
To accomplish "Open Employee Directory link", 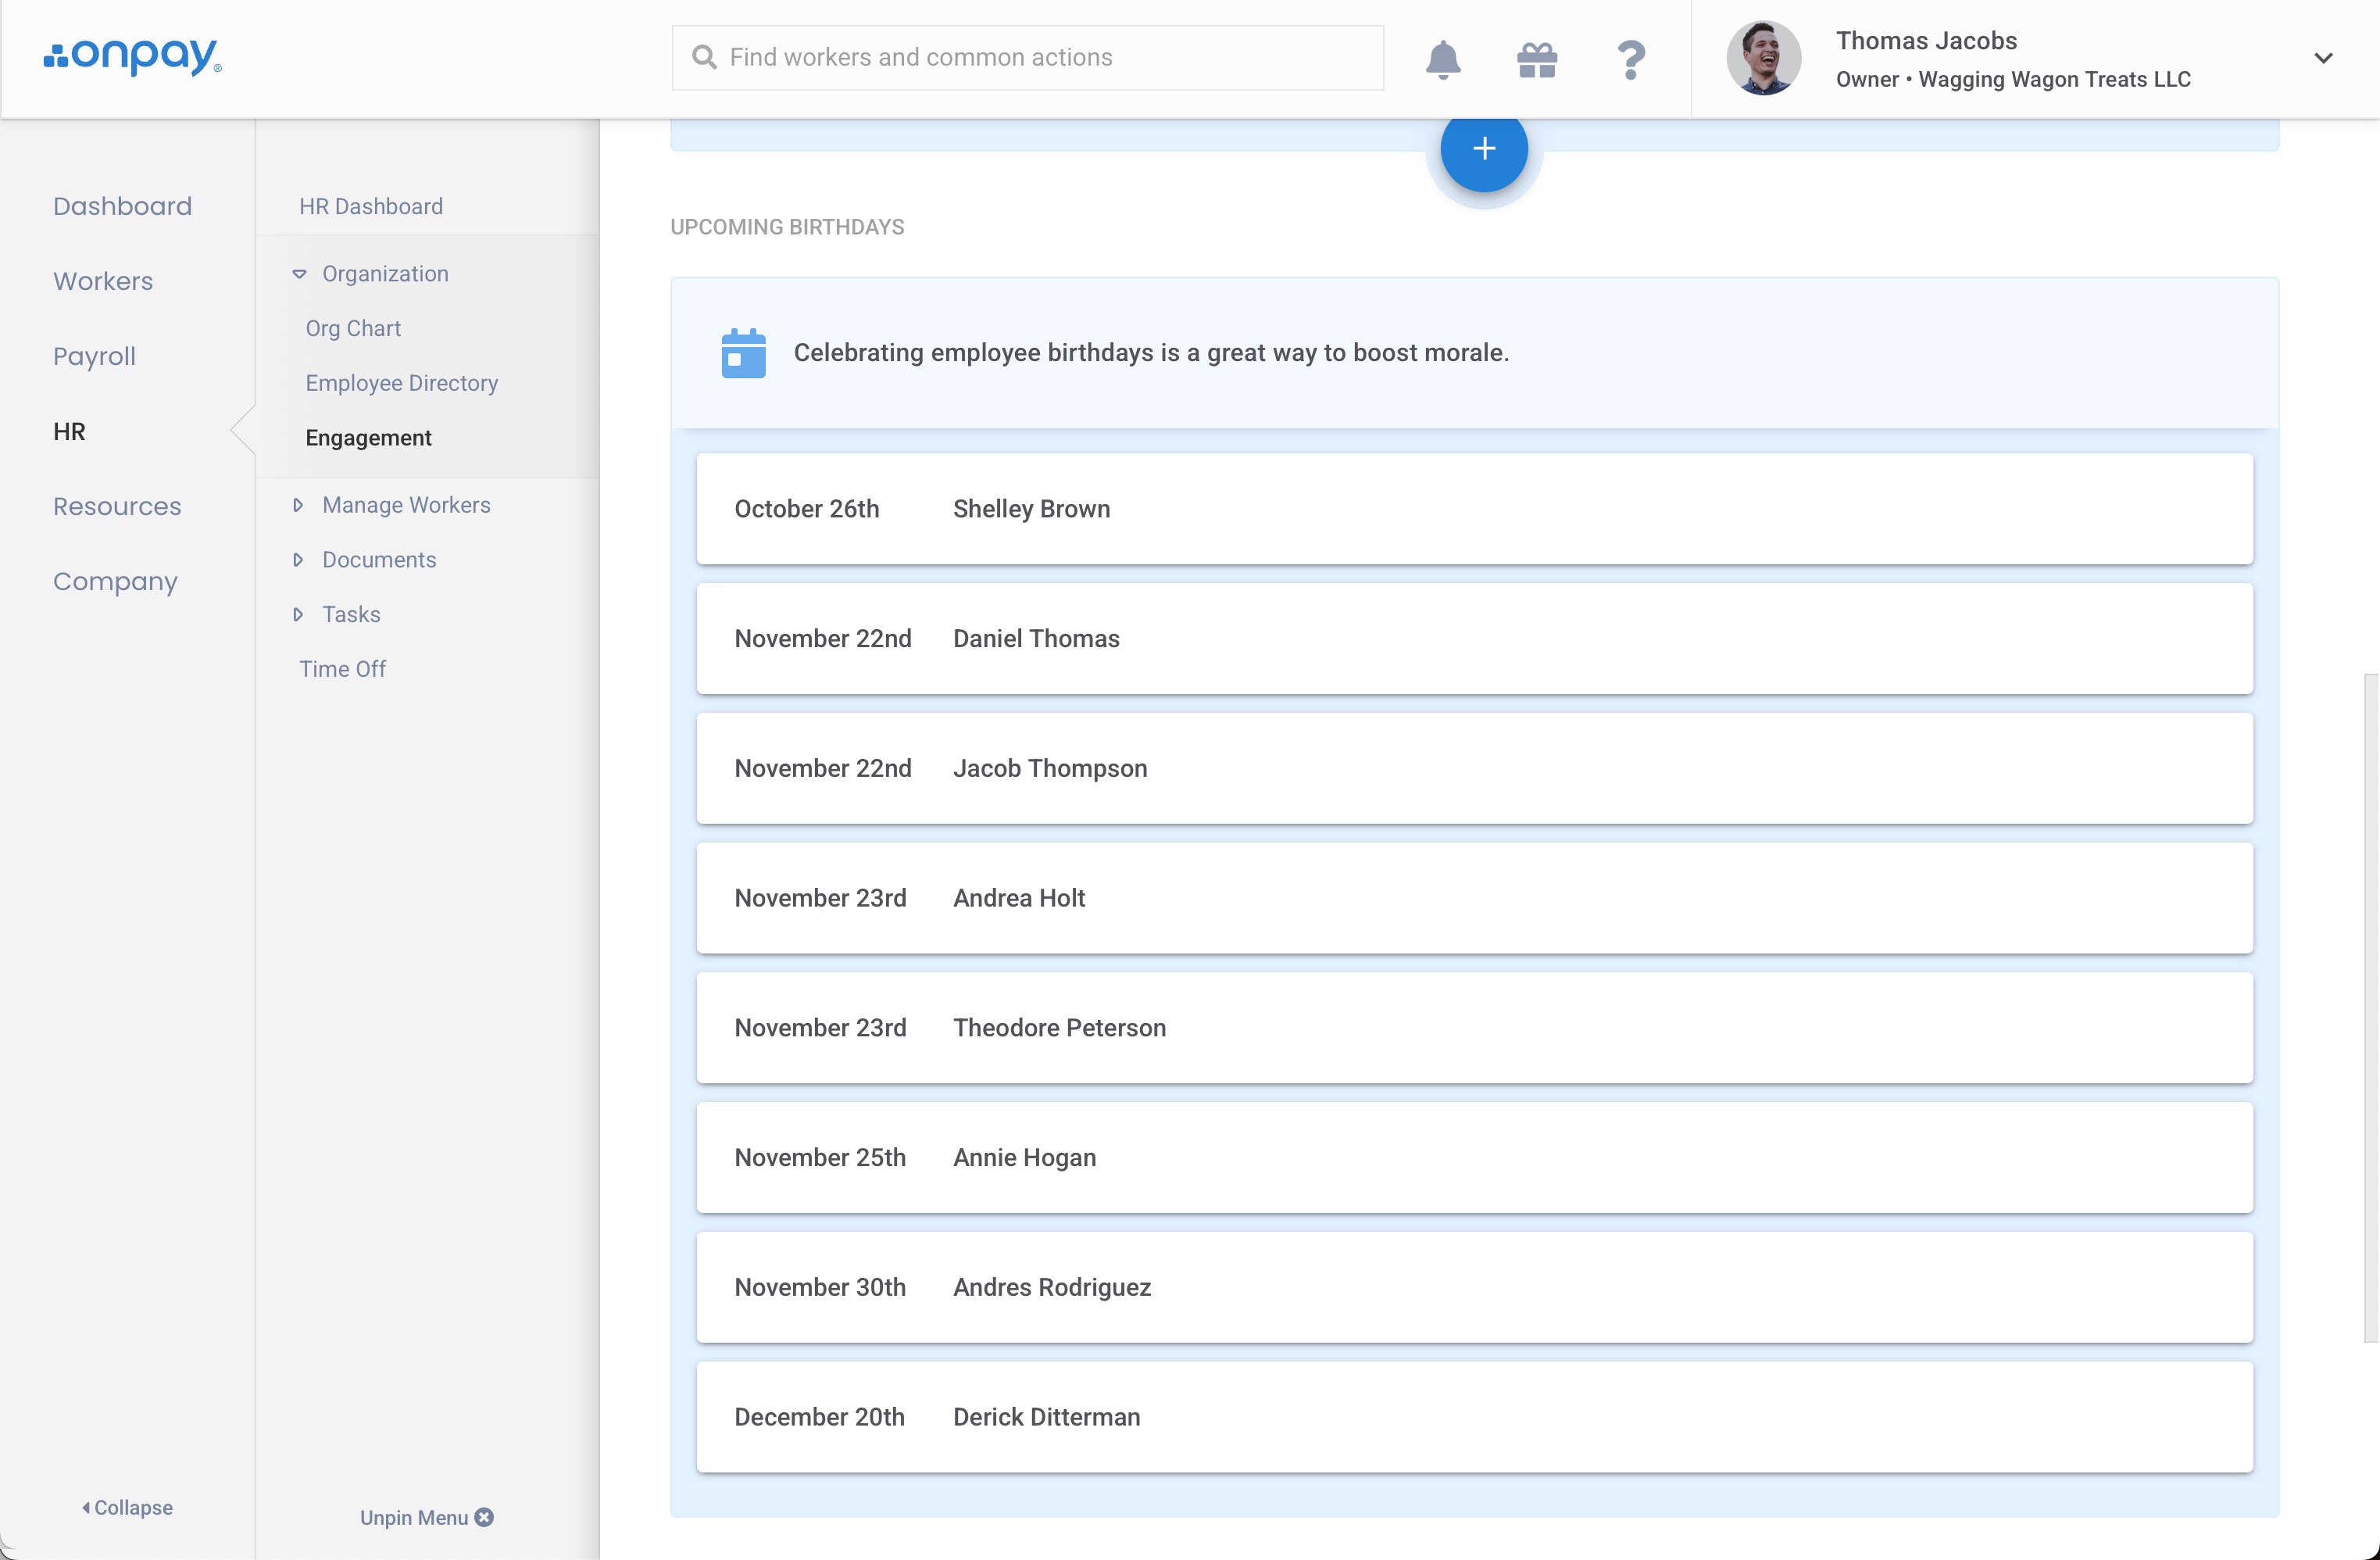I will pyautogui.click(x=401, y=383).
